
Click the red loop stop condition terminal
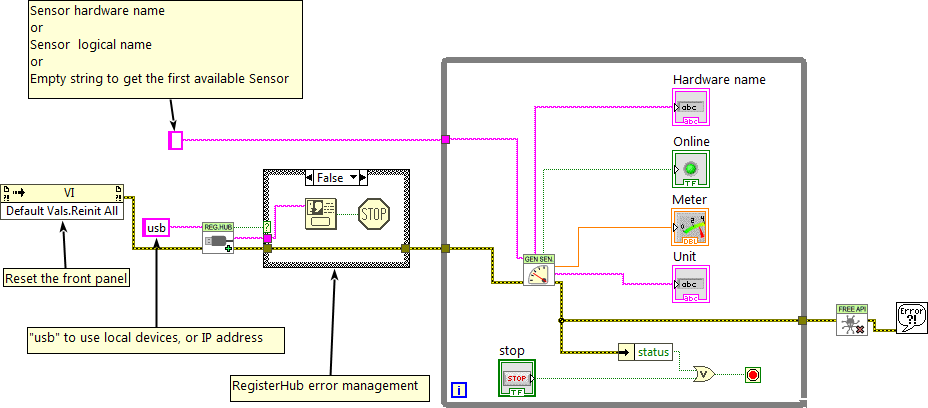click(753, 375)
